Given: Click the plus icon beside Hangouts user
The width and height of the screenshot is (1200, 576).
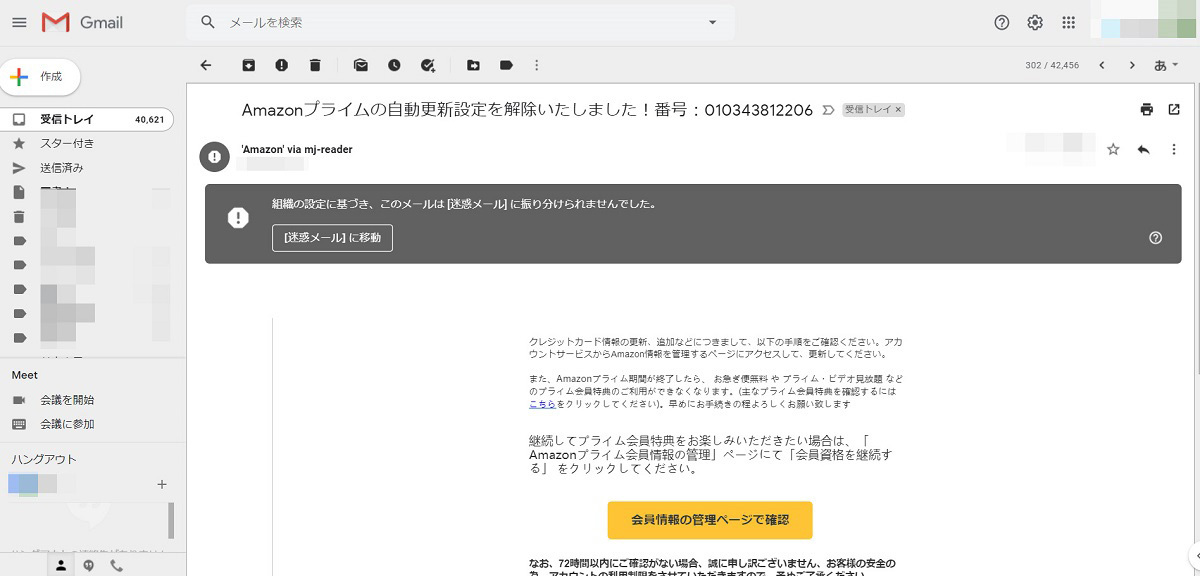Looking at the screenshot, I should [x=162, y=485].
